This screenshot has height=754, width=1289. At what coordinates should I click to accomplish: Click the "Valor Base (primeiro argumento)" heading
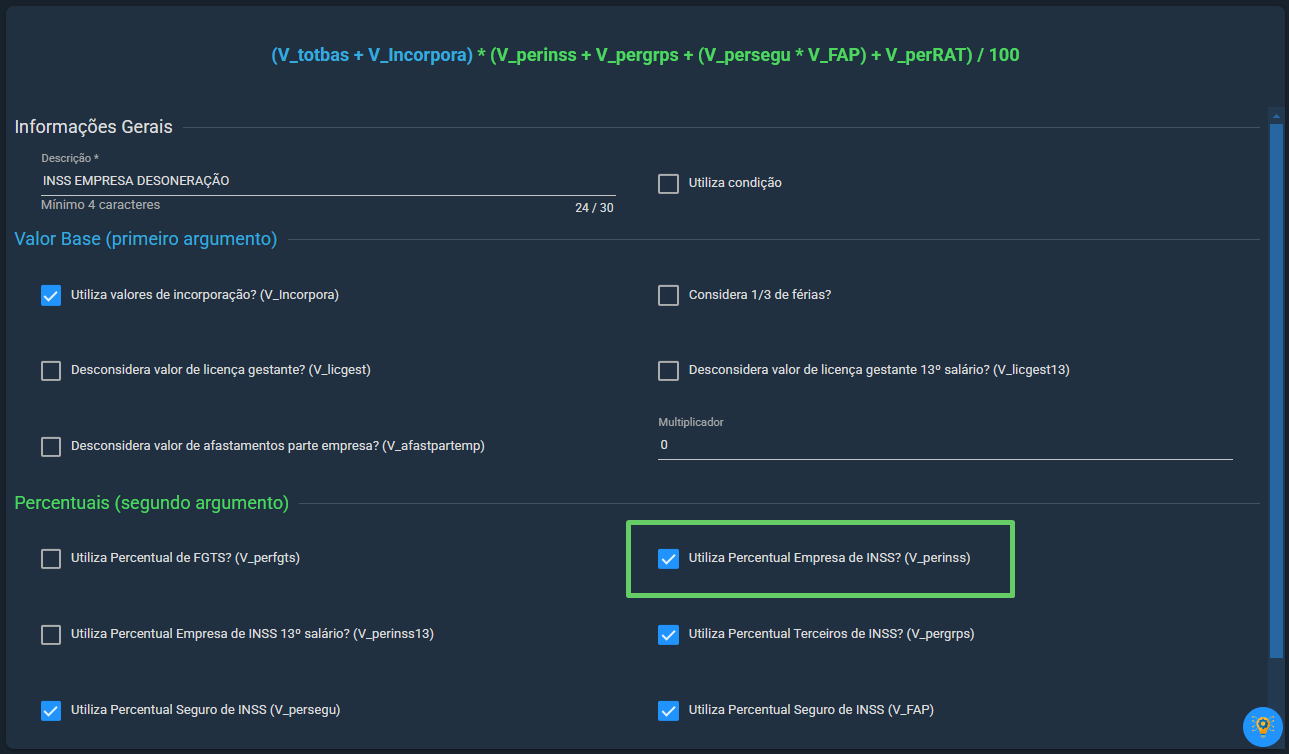[x=146, y=239]
